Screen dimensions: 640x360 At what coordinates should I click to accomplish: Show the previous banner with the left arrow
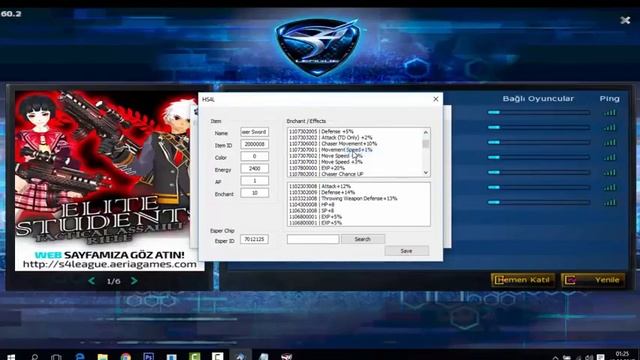(92, 281)
